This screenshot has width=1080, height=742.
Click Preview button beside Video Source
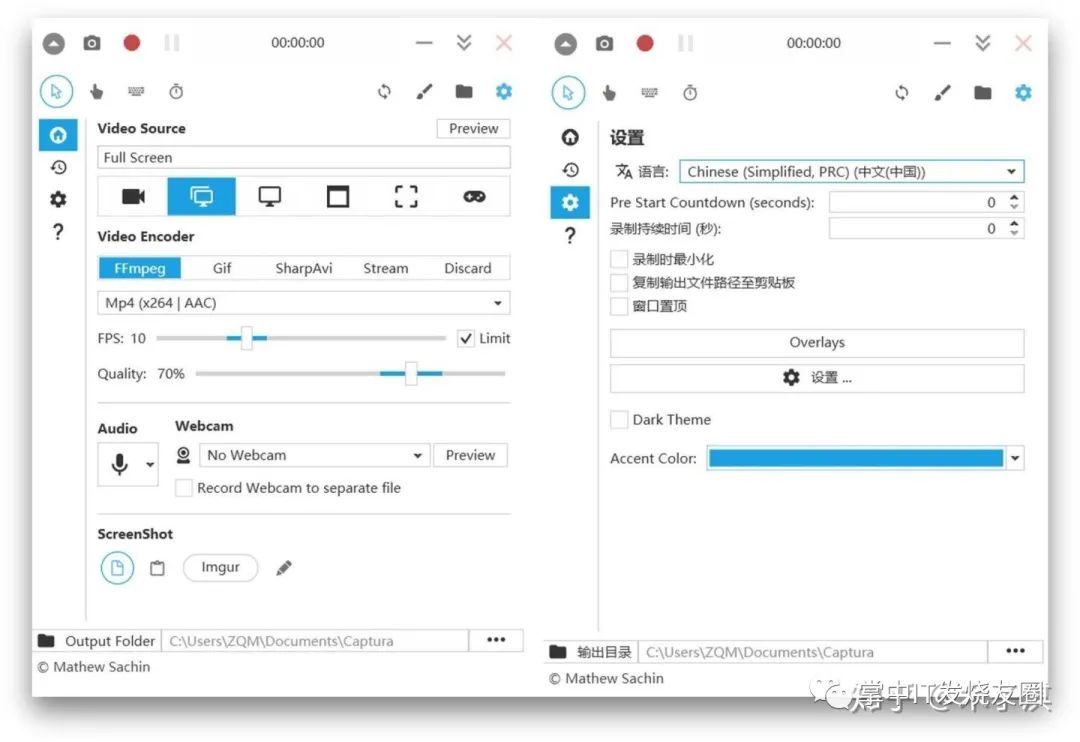(x=473, y=128)
